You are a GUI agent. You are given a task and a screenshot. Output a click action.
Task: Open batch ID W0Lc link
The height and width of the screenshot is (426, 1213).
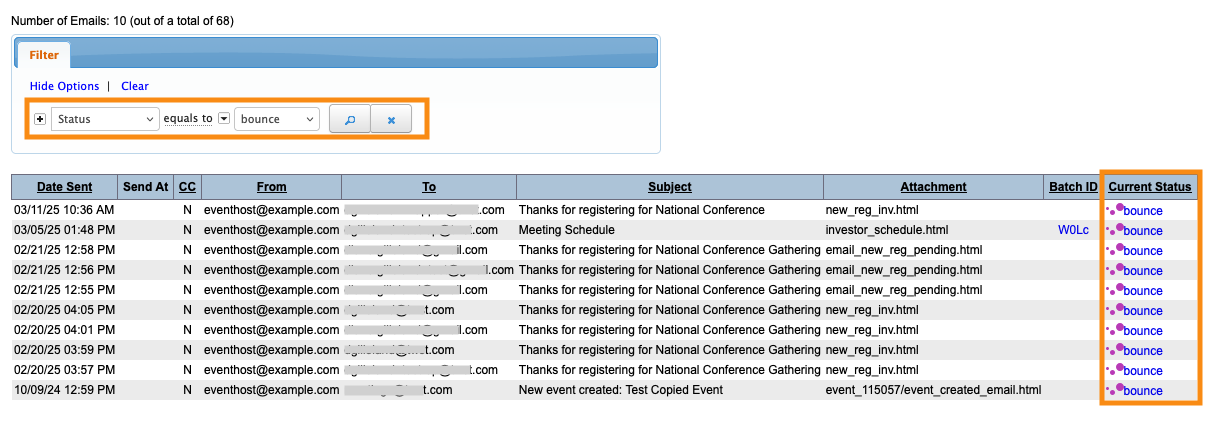(1074, 230)
